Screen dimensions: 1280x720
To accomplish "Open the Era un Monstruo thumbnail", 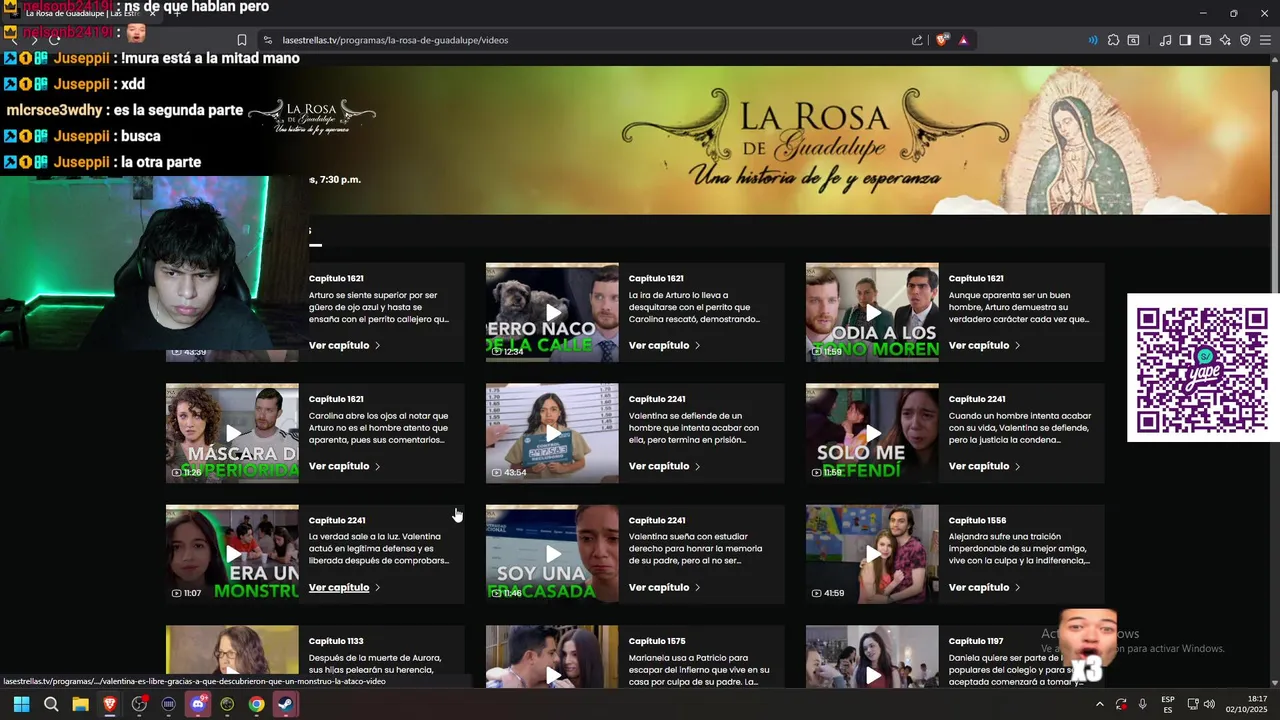I will [232, 554].
